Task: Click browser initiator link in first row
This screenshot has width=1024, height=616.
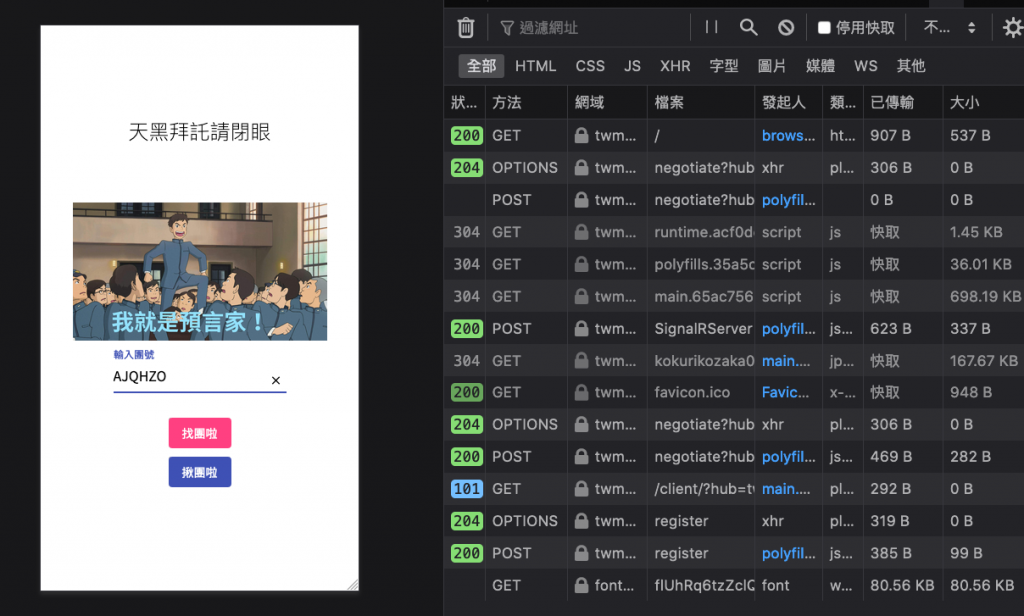Action: 788,136
